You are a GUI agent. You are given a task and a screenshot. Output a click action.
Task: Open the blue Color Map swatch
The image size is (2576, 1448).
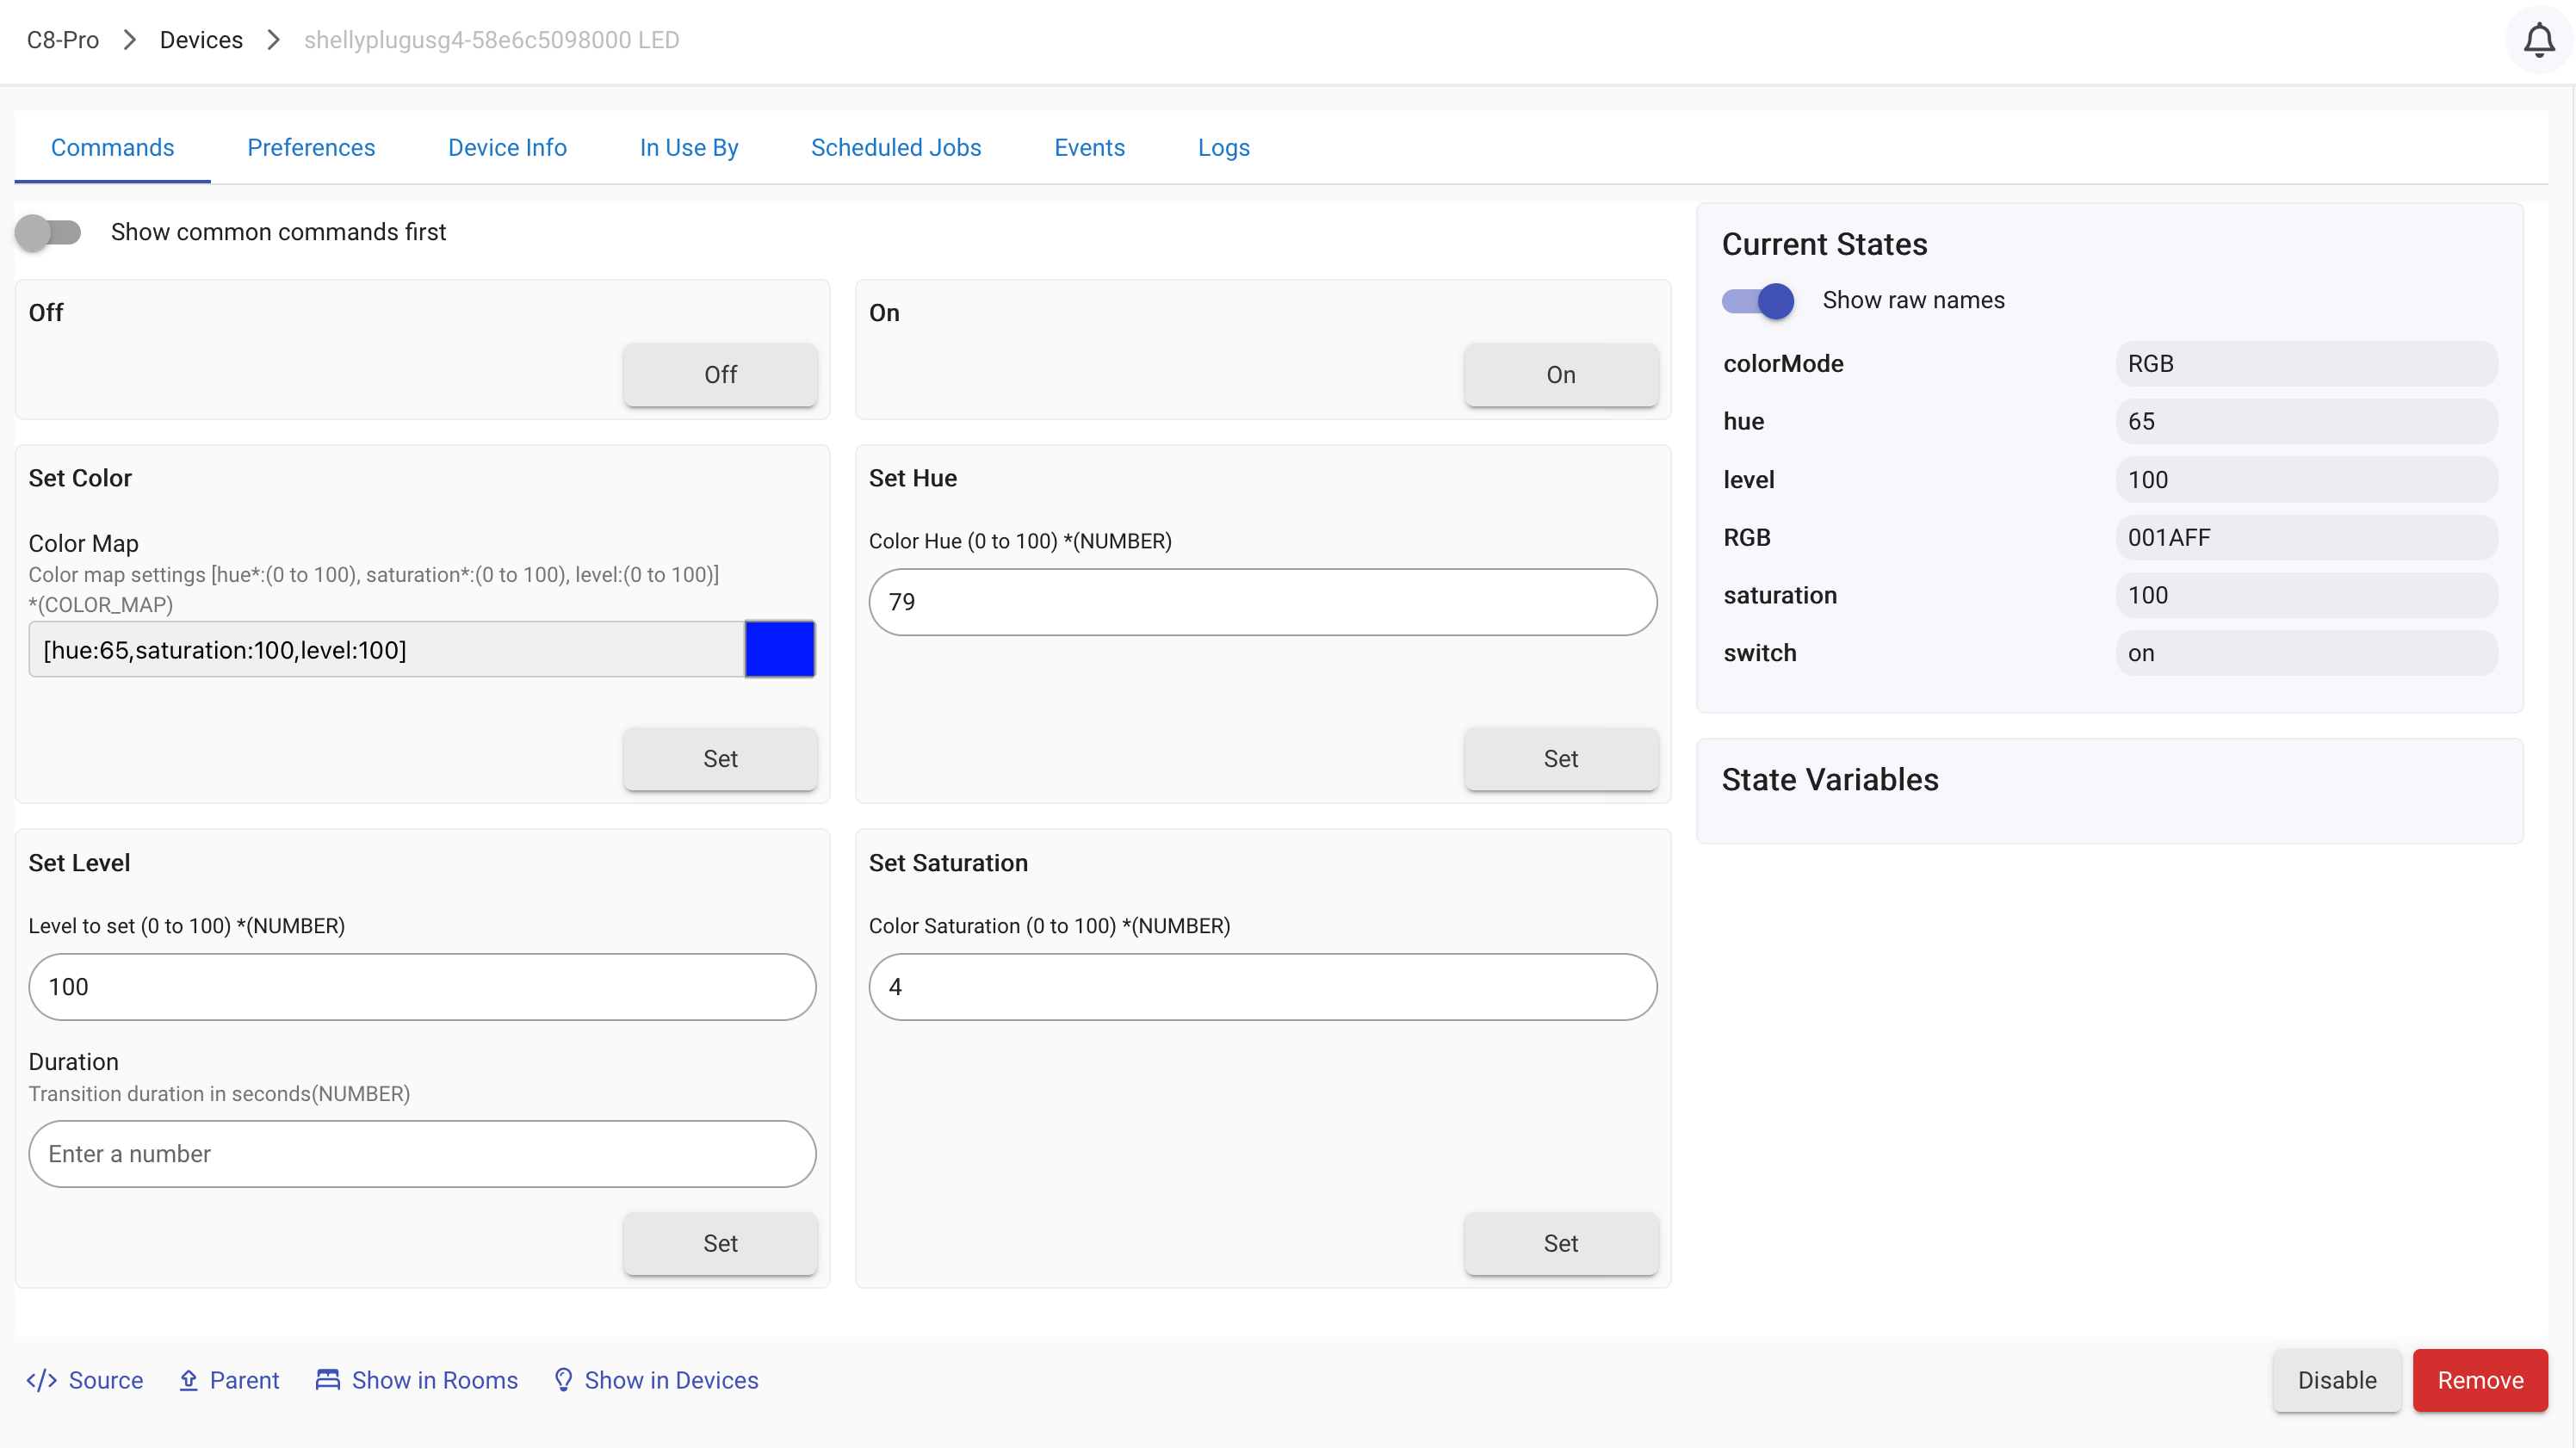coord(779,650)
